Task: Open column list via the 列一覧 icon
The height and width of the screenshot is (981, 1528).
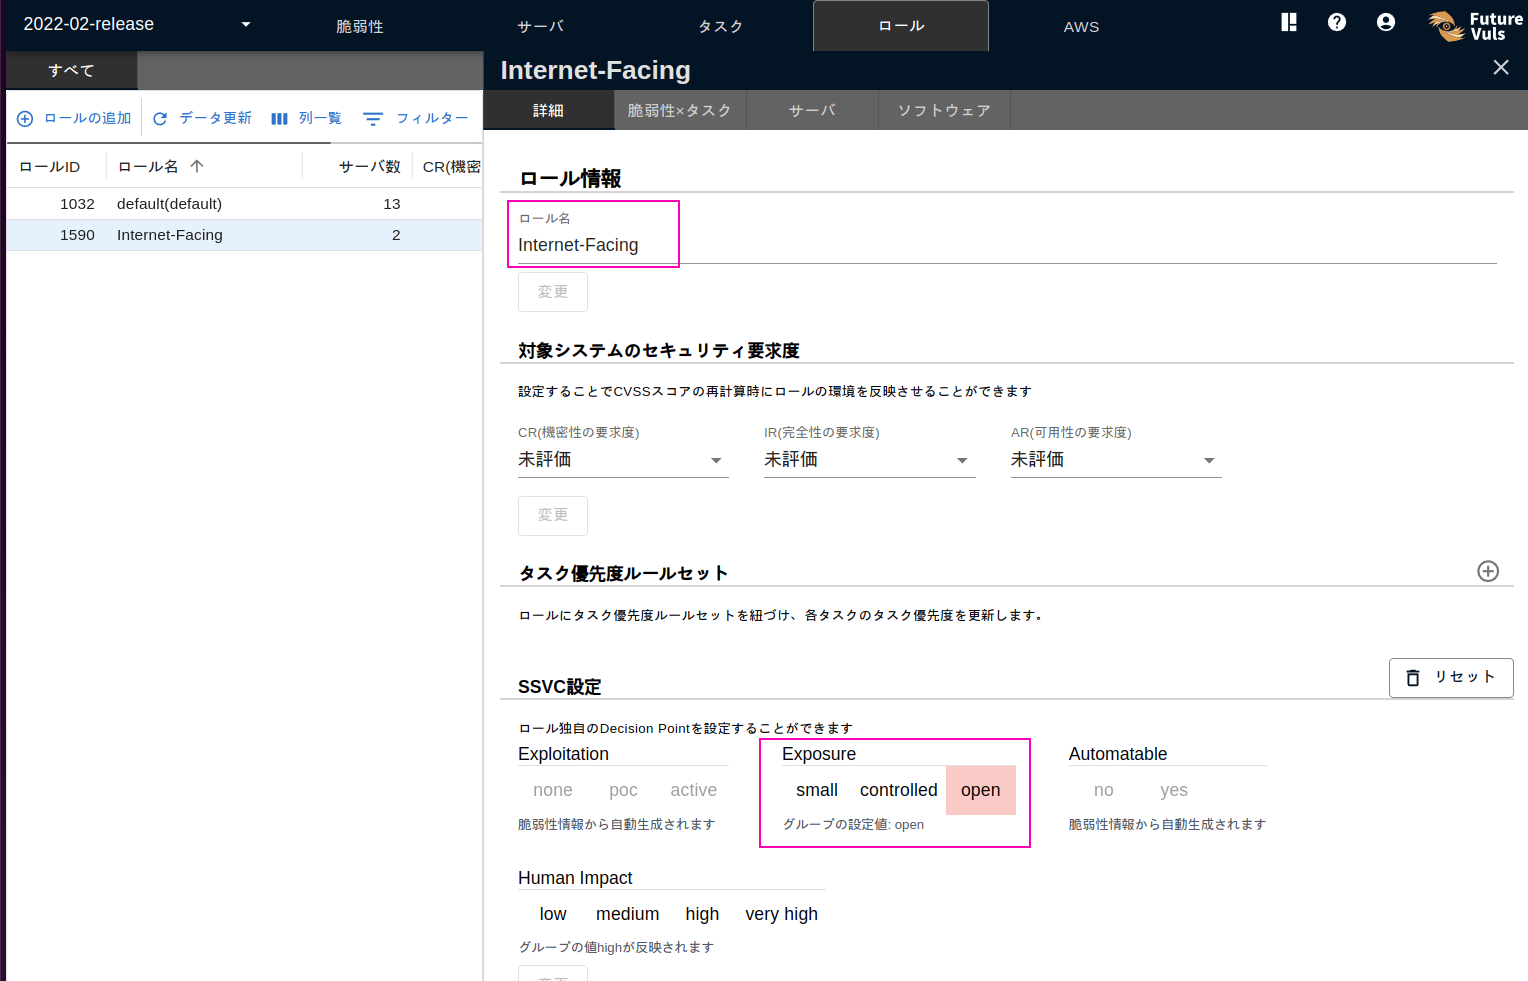Action: click(x=279, y=117)
